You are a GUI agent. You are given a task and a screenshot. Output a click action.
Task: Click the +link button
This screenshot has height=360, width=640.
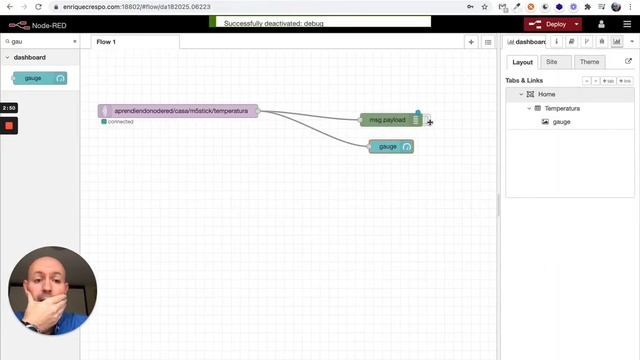pos(625,81)
